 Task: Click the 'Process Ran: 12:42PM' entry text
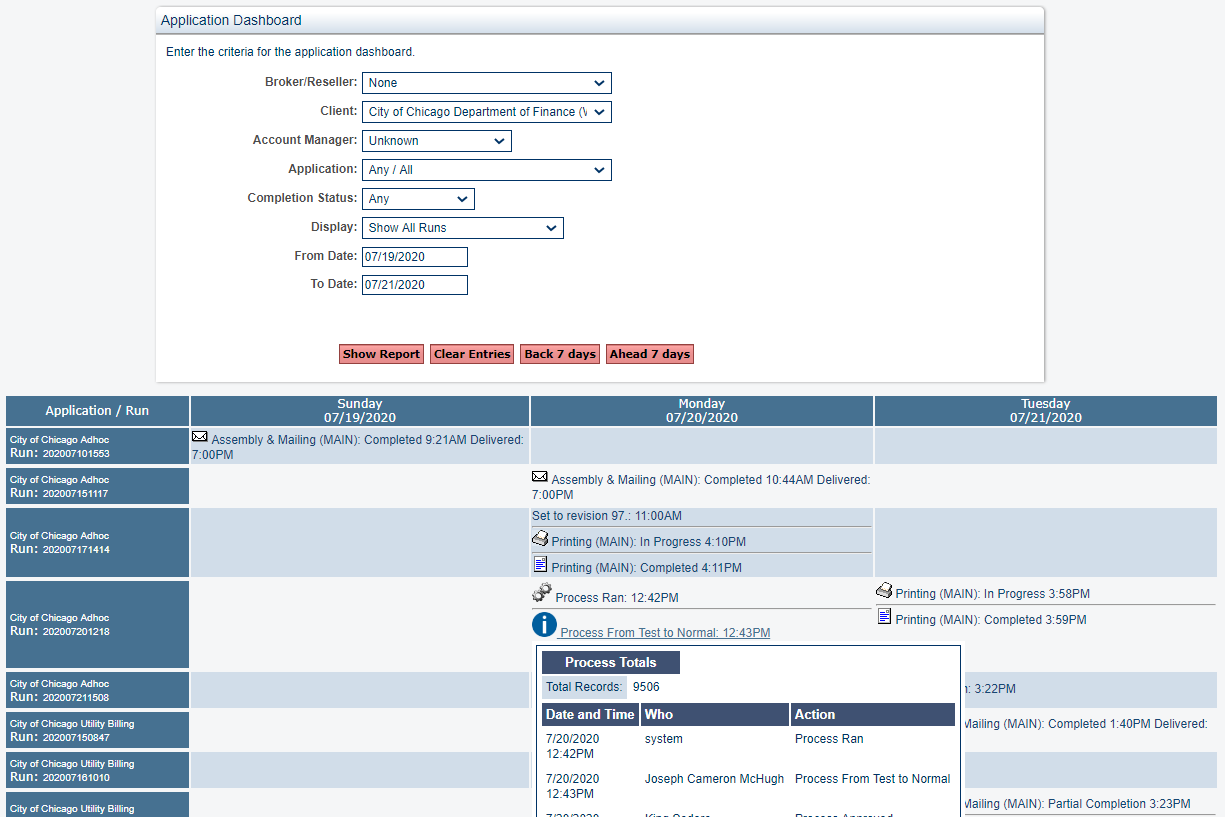[617, 598]
